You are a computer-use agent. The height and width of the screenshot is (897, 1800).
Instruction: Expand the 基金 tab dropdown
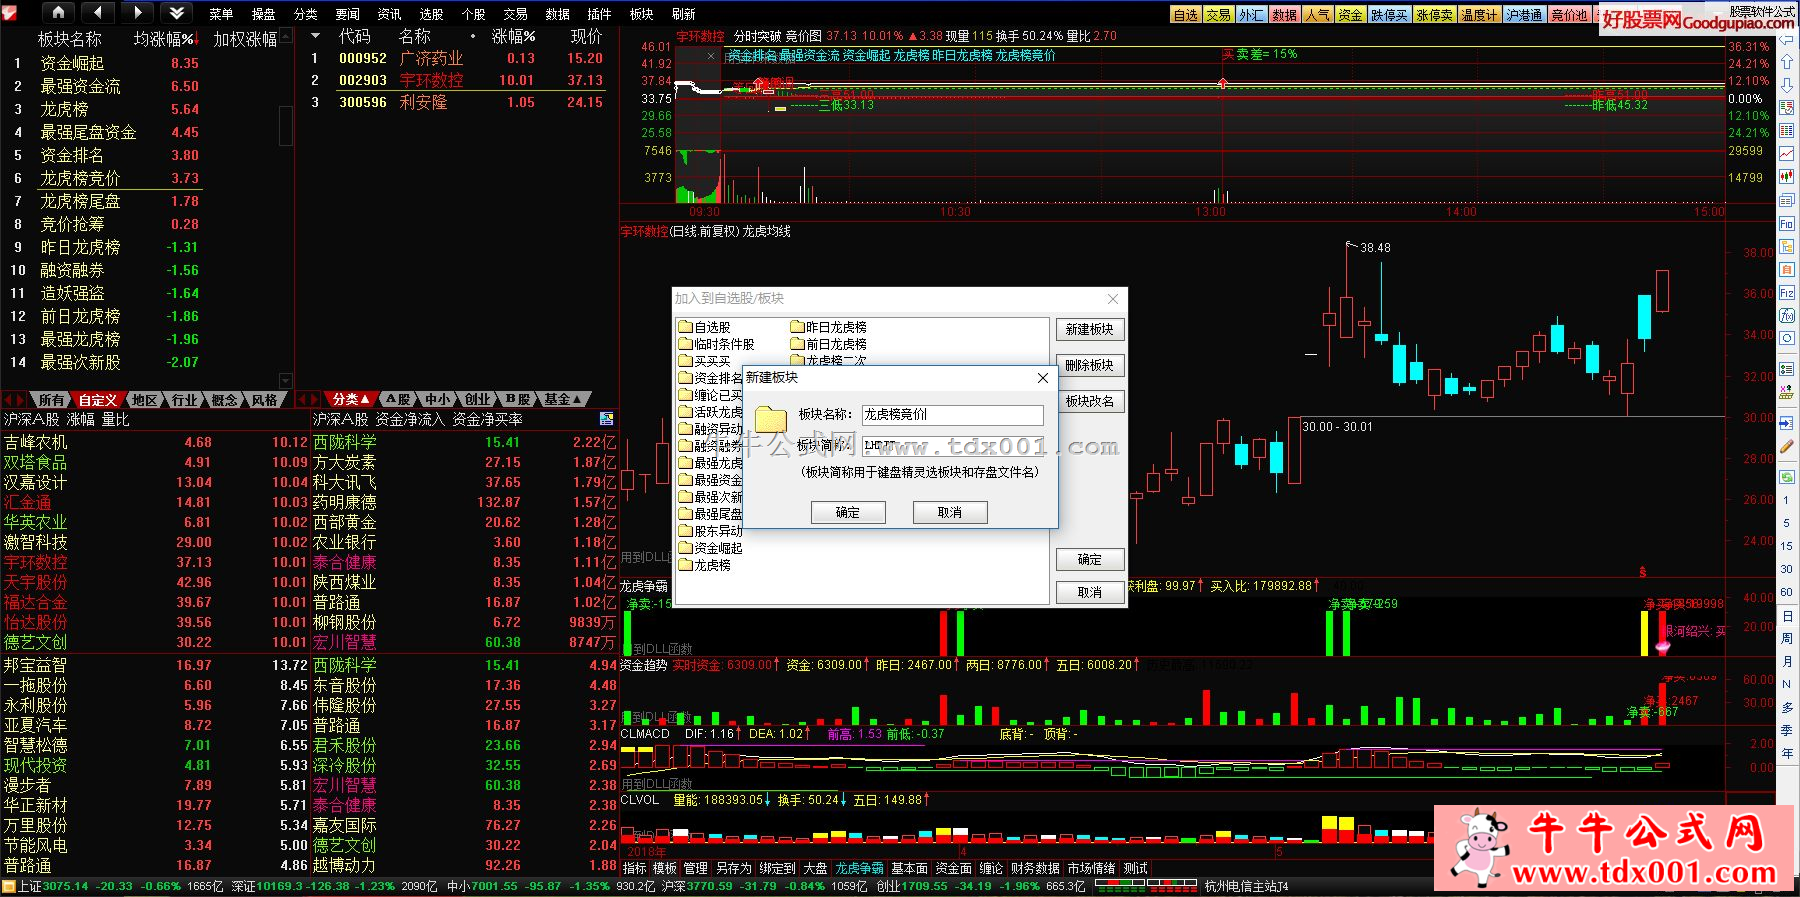point(577,400)
